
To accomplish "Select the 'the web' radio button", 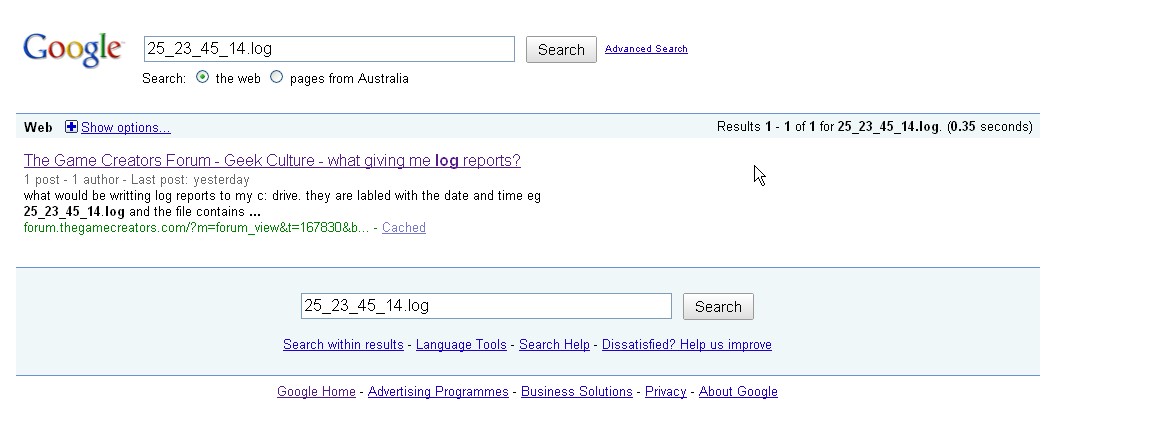I will (x=202, y=77).
